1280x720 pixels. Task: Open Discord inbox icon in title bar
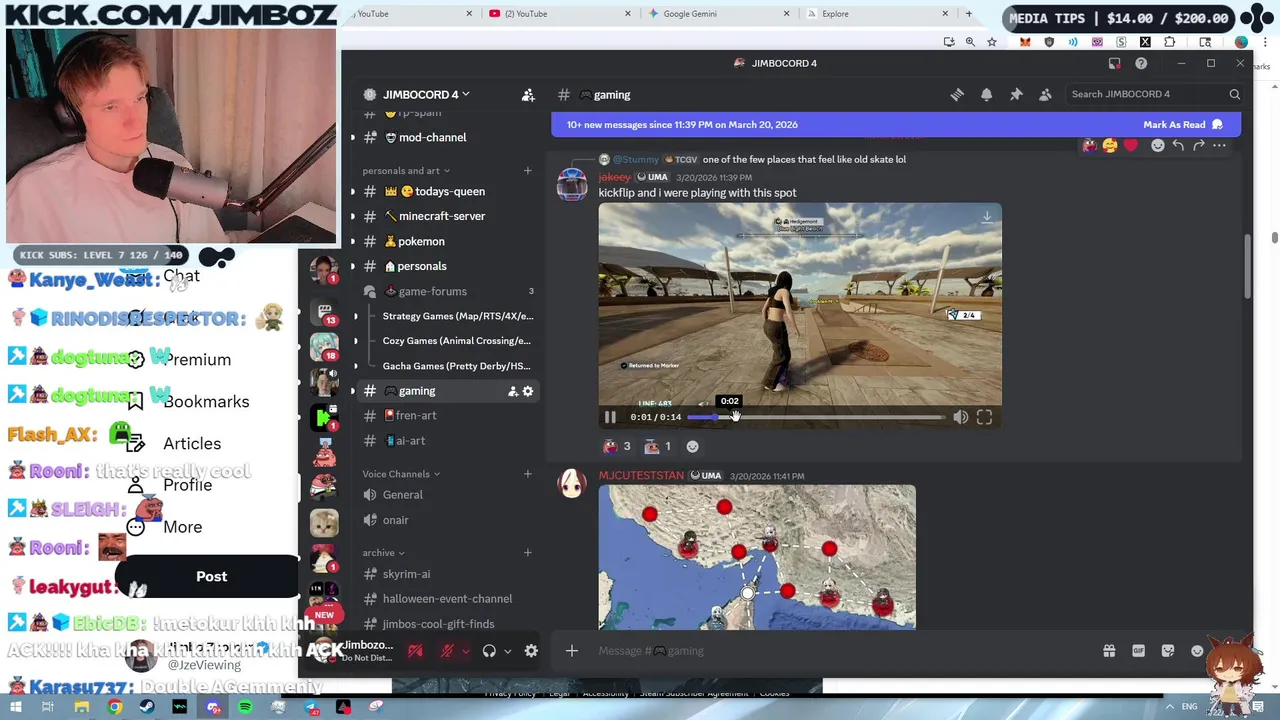pyautogui.click(x=1114, y=63)
